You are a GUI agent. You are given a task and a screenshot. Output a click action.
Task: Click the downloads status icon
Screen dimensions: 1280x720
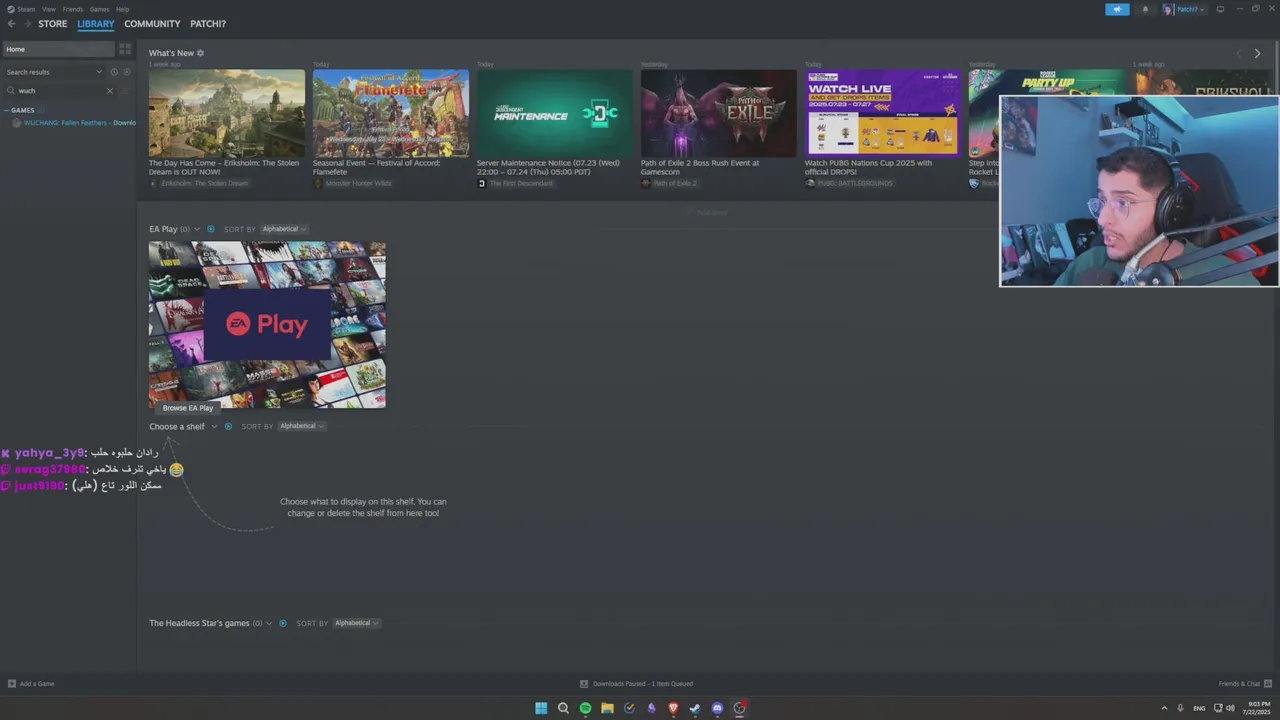pos(584,684)
